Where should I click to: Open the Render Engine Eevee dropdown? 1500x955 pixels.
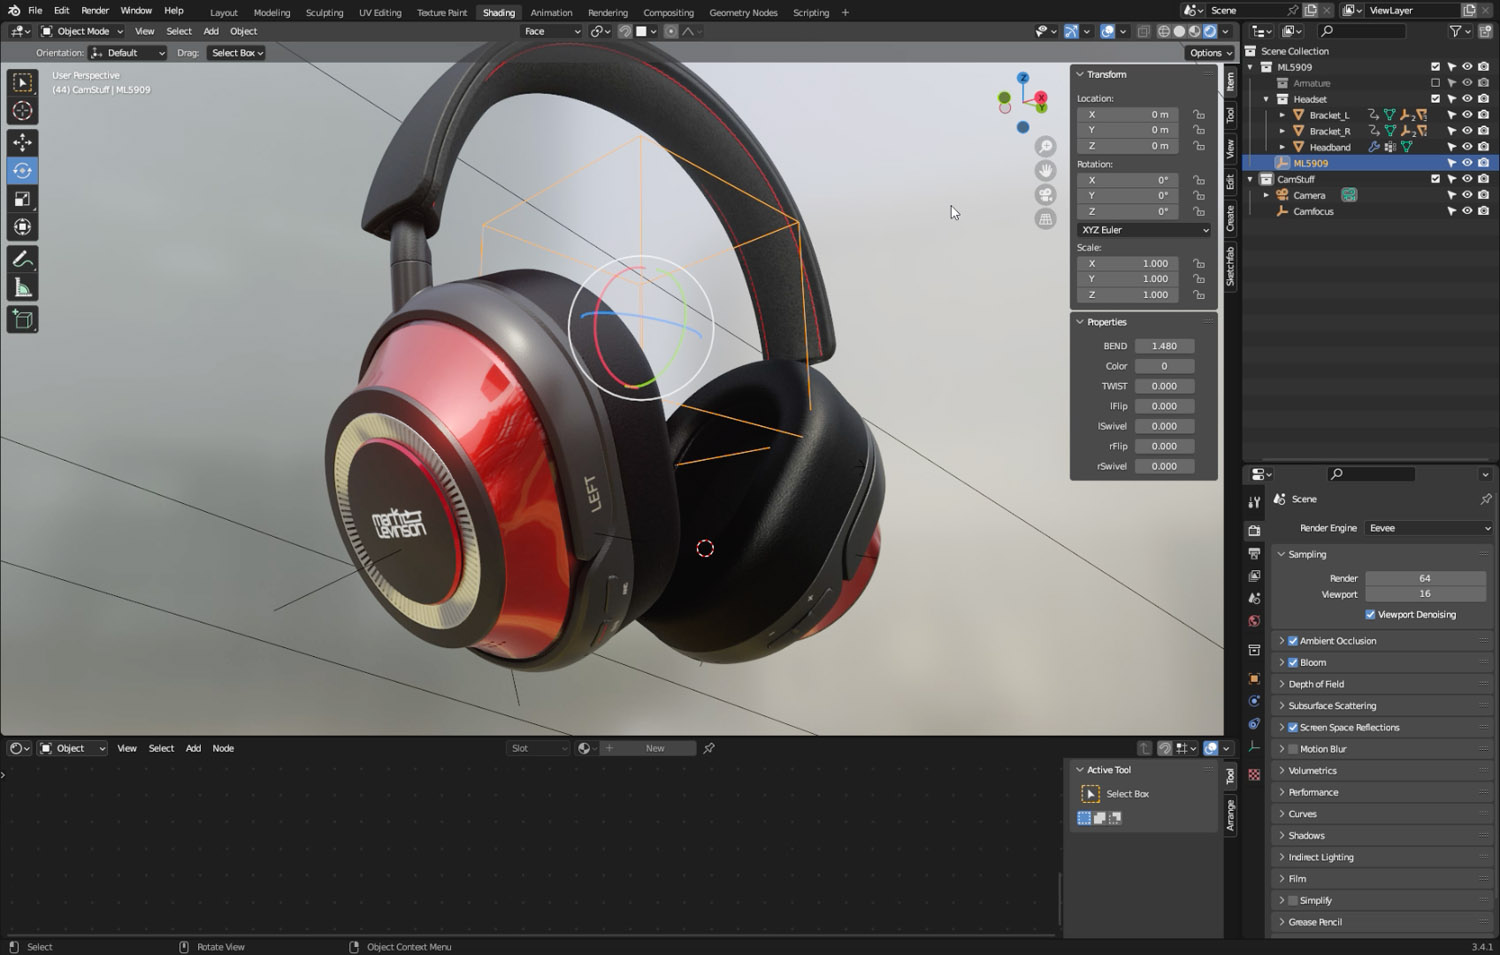(1429, 528)
